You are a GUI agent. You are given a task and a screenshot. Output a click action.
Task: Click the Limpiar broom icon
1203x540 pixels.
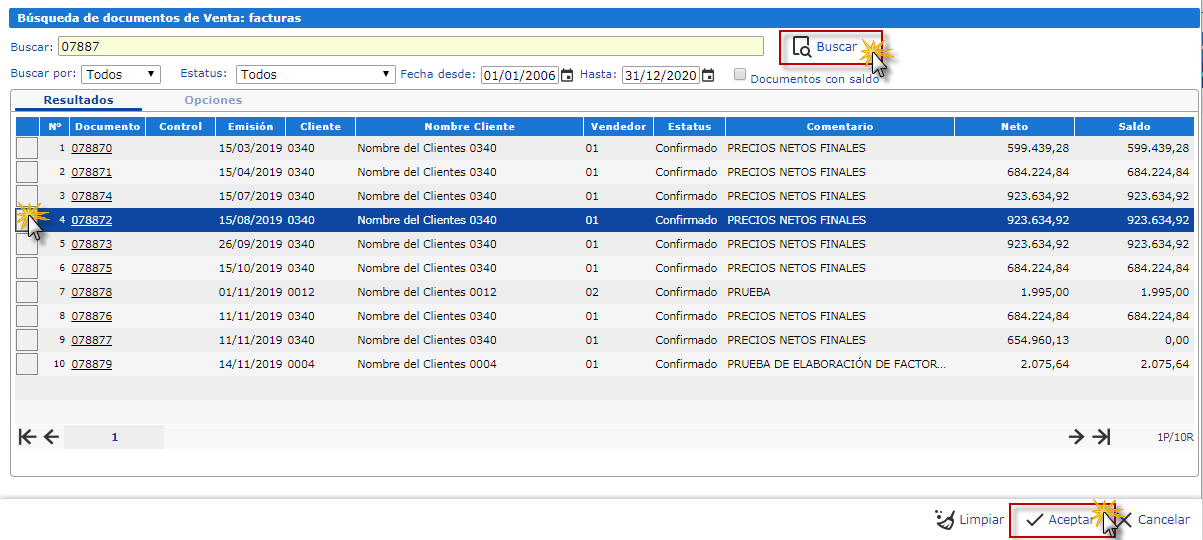click(x=944, y=520)
